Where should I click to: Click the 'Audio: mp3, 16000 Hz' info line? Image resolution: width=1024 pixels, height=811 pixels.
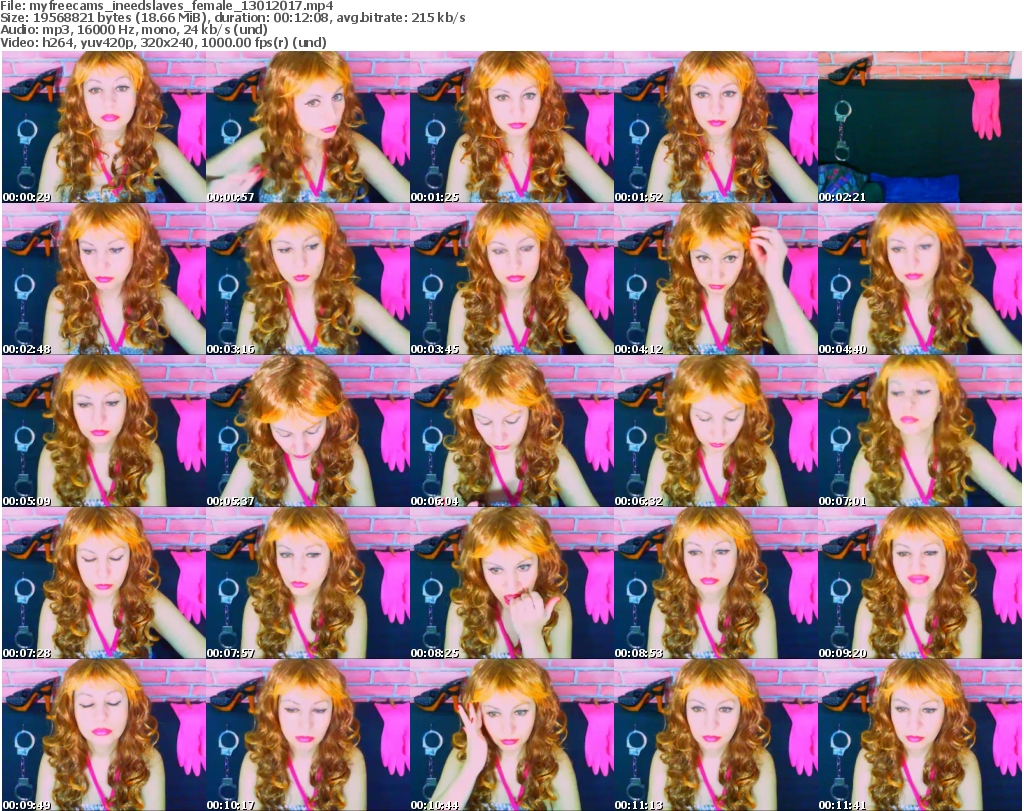134,30
